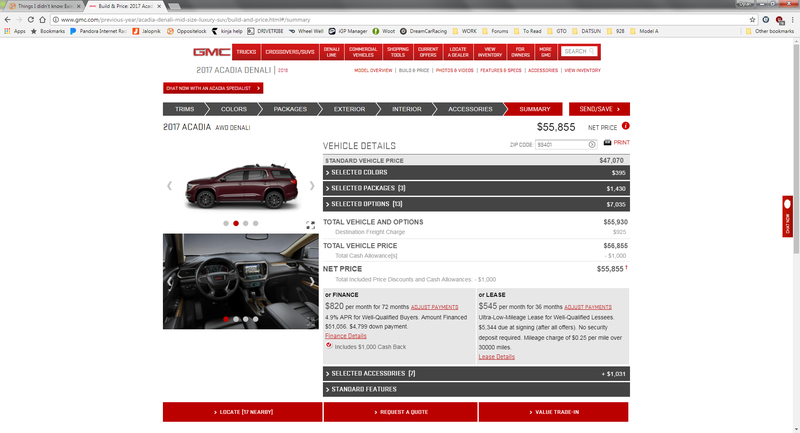Click the net price info icon

[x=626, y=126]
